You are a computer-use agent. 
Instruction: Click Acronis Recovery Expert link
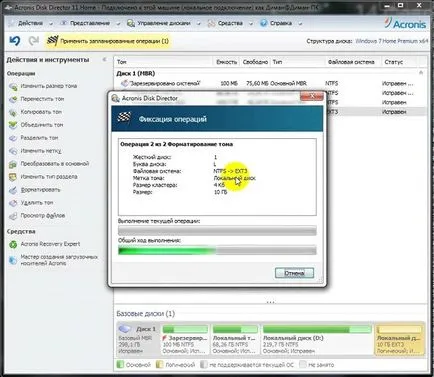(x=50, y=244)
